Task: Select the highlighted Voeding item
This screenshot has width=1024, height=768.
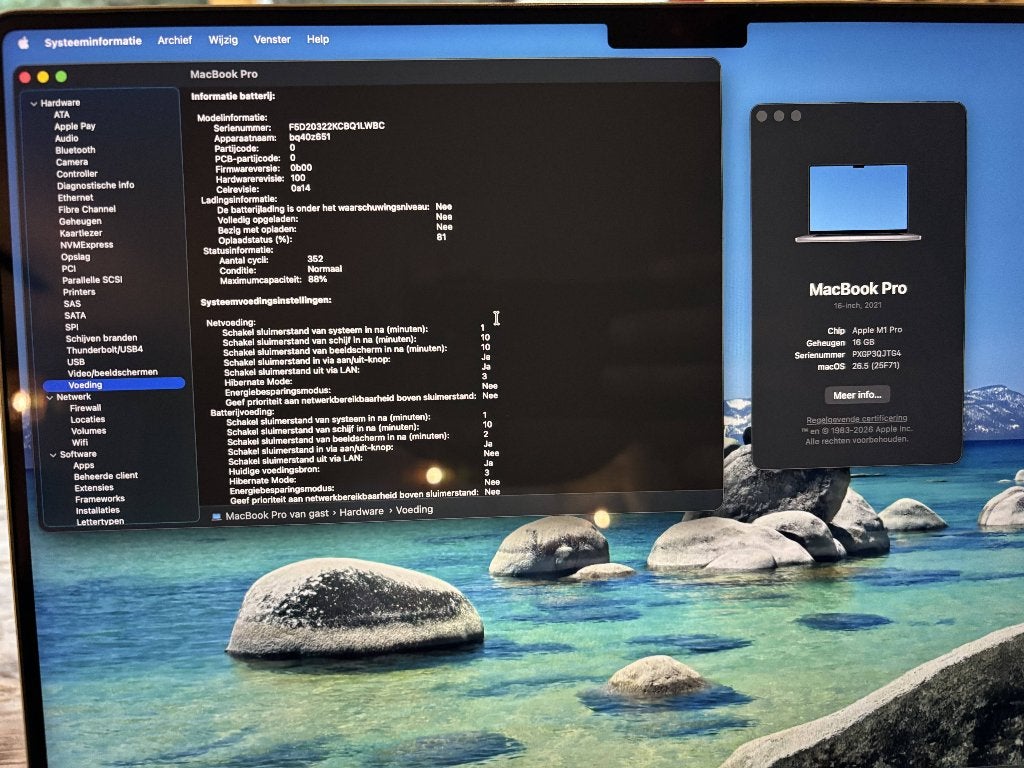Action: (x=114, y=385)
